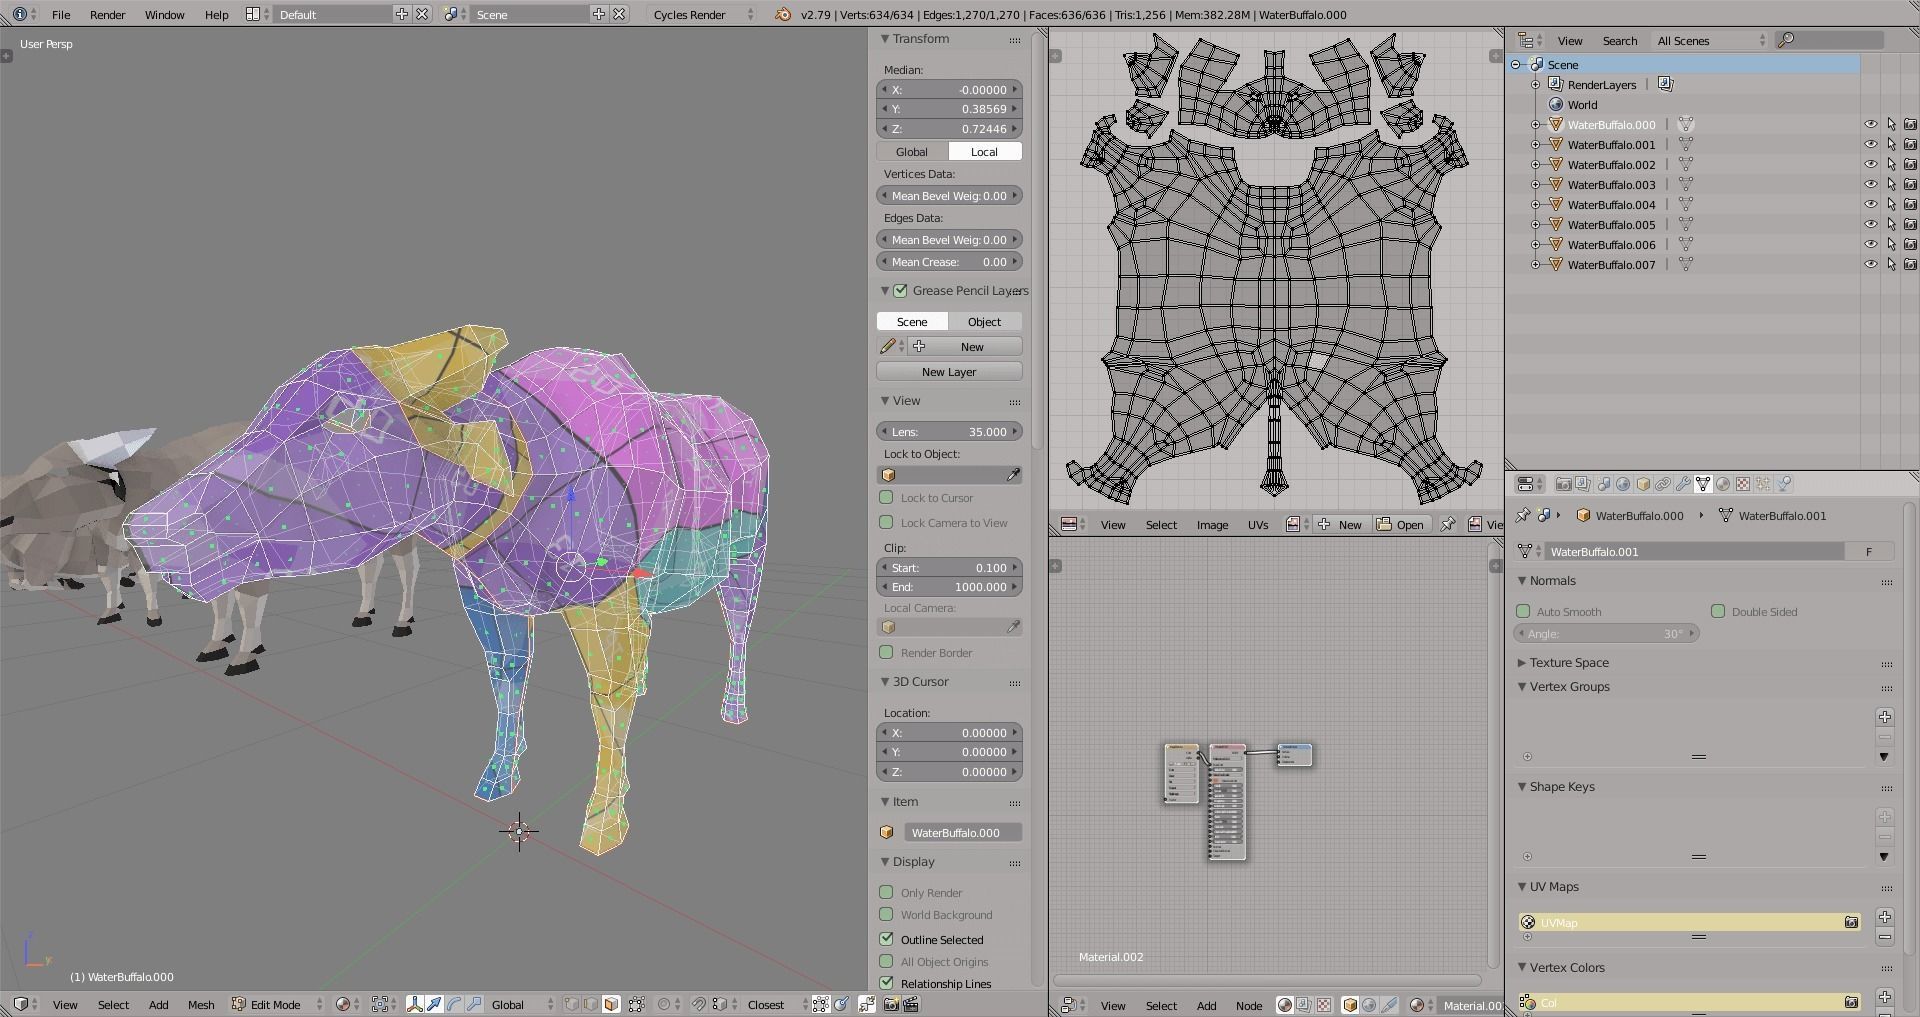Image resolution: width=1920 pixels, height=1017 pixels.
Task: Disable Outline Selected checkbox
Action: 886,939
